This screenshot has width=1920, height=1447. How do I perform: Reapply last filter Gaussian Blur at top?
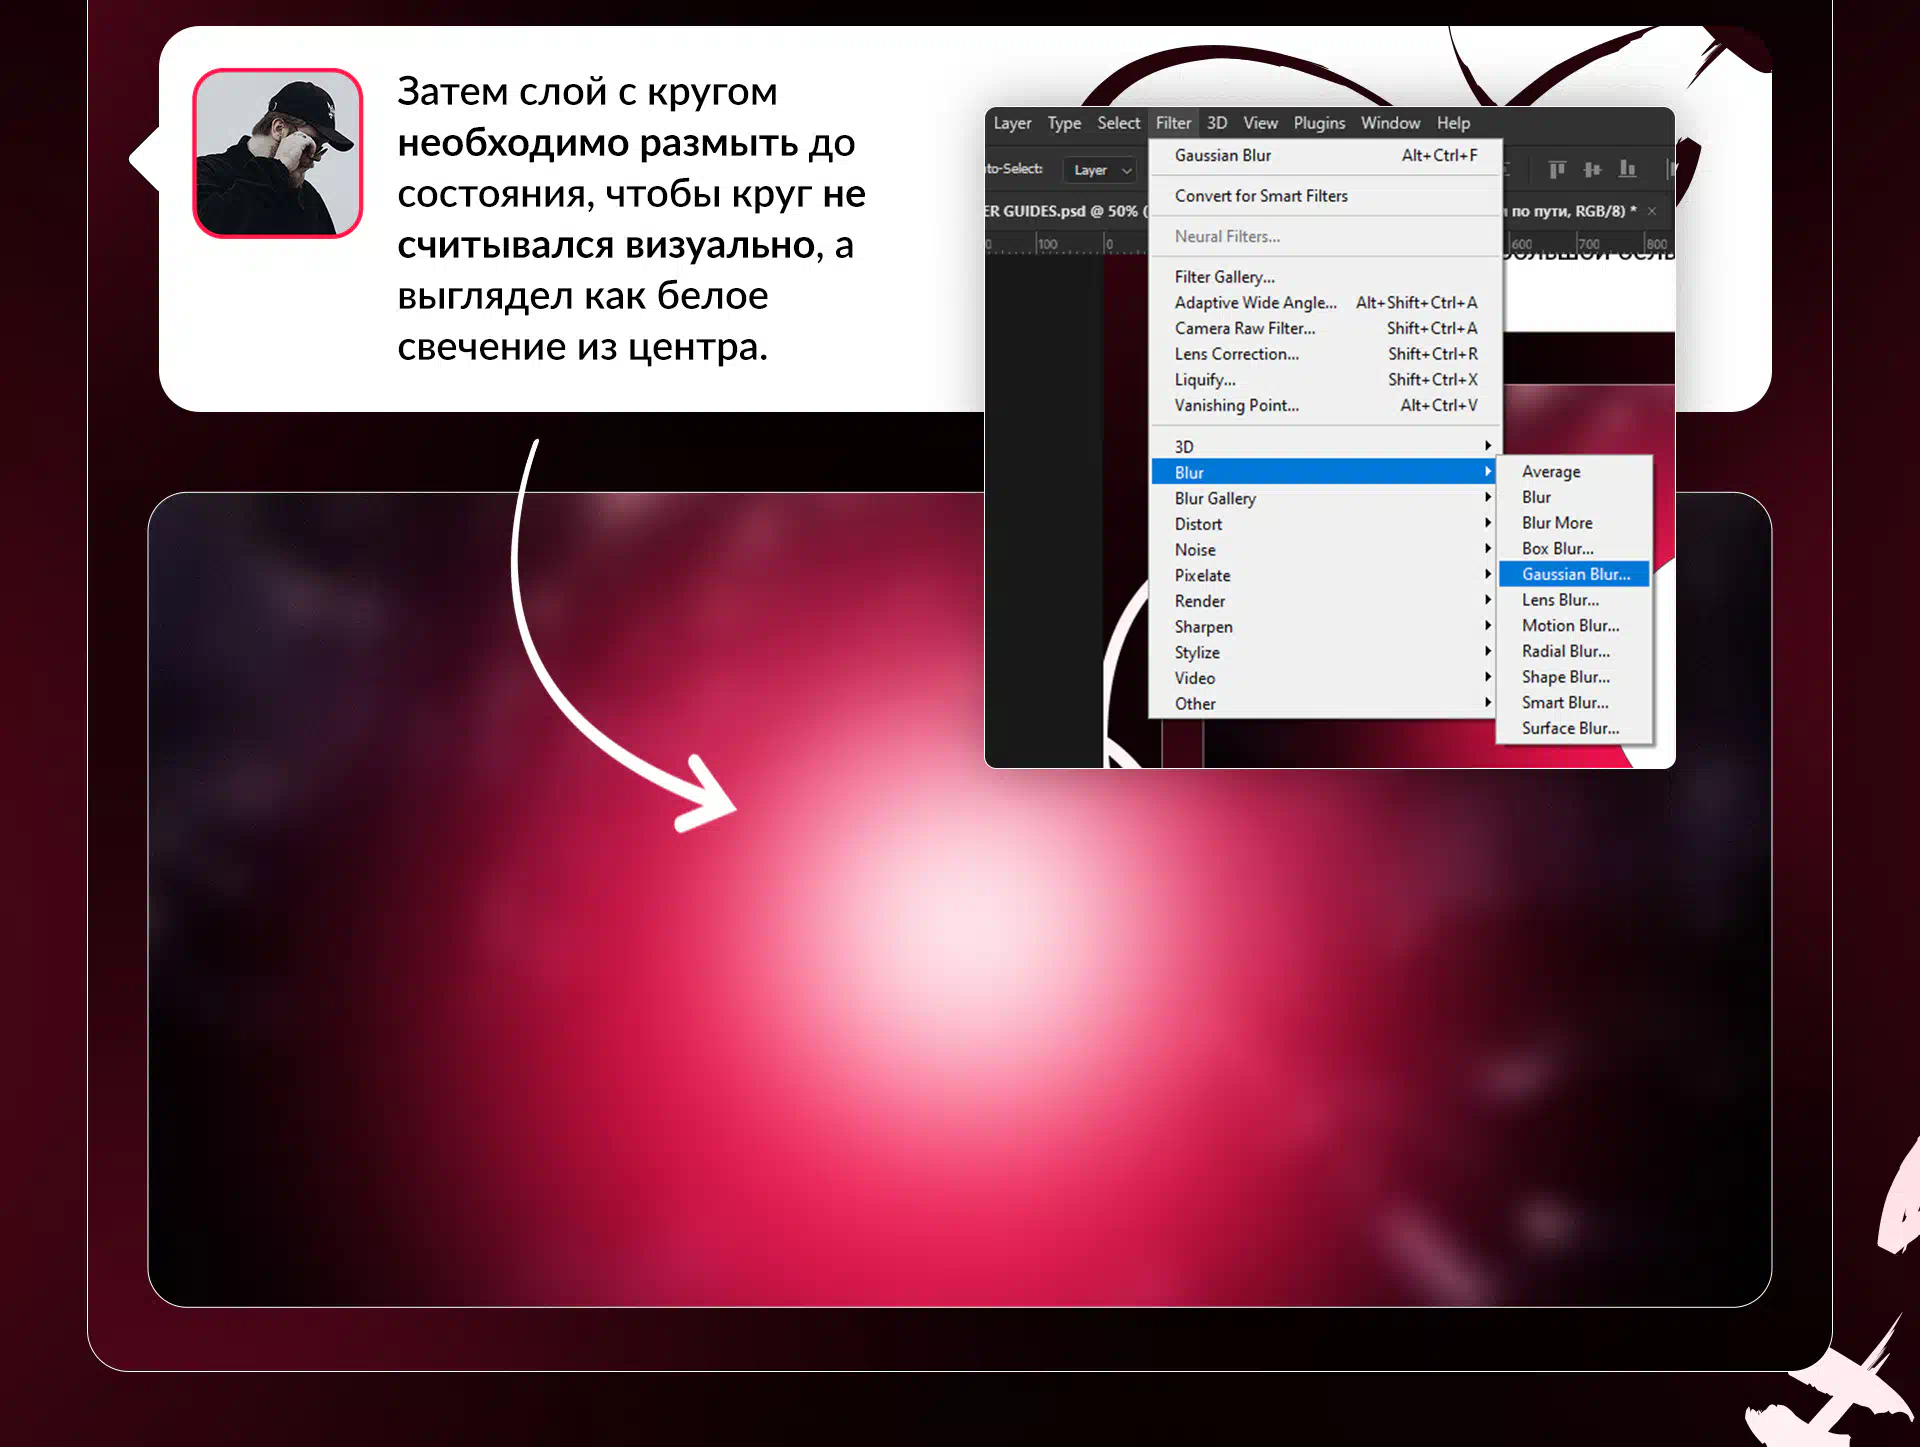(x=1223, y=155)
